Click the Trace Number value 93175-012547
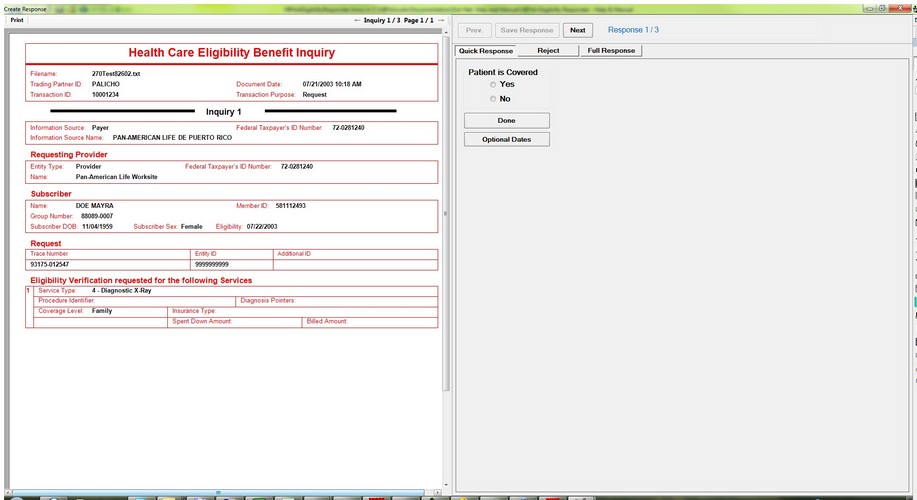 coord(50,265)
